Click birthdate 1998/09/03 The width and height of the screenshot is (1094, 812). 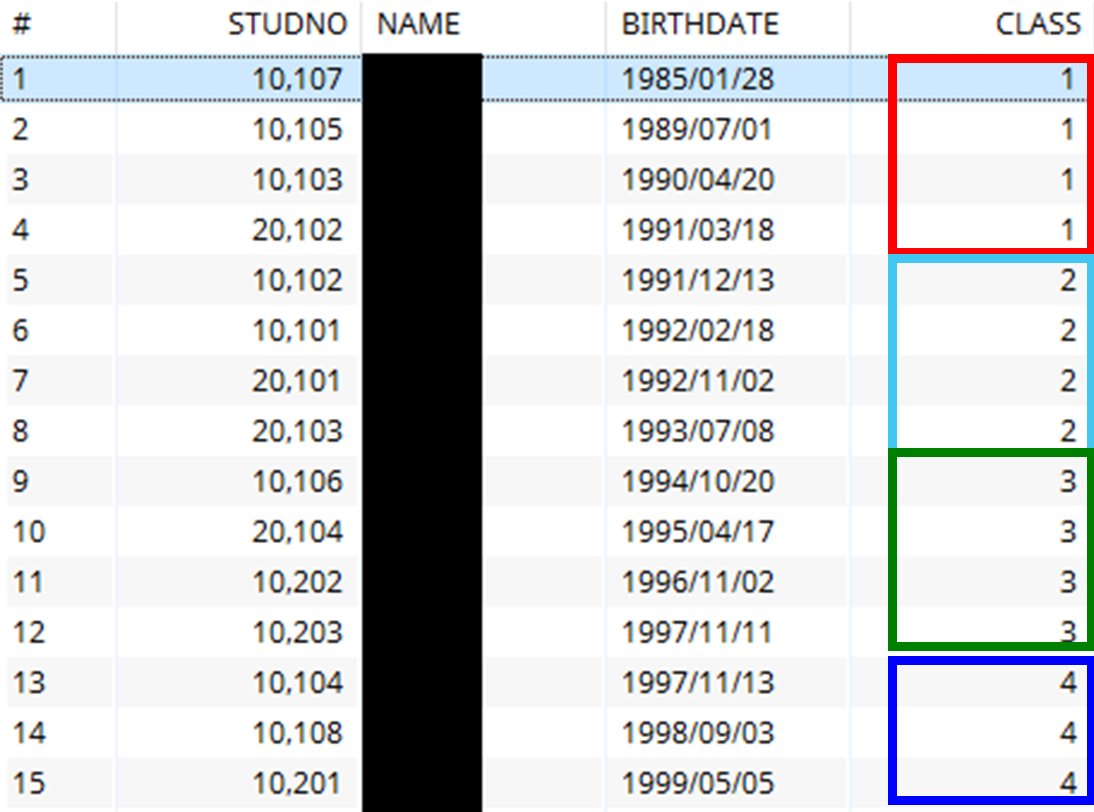click(698, 732)
